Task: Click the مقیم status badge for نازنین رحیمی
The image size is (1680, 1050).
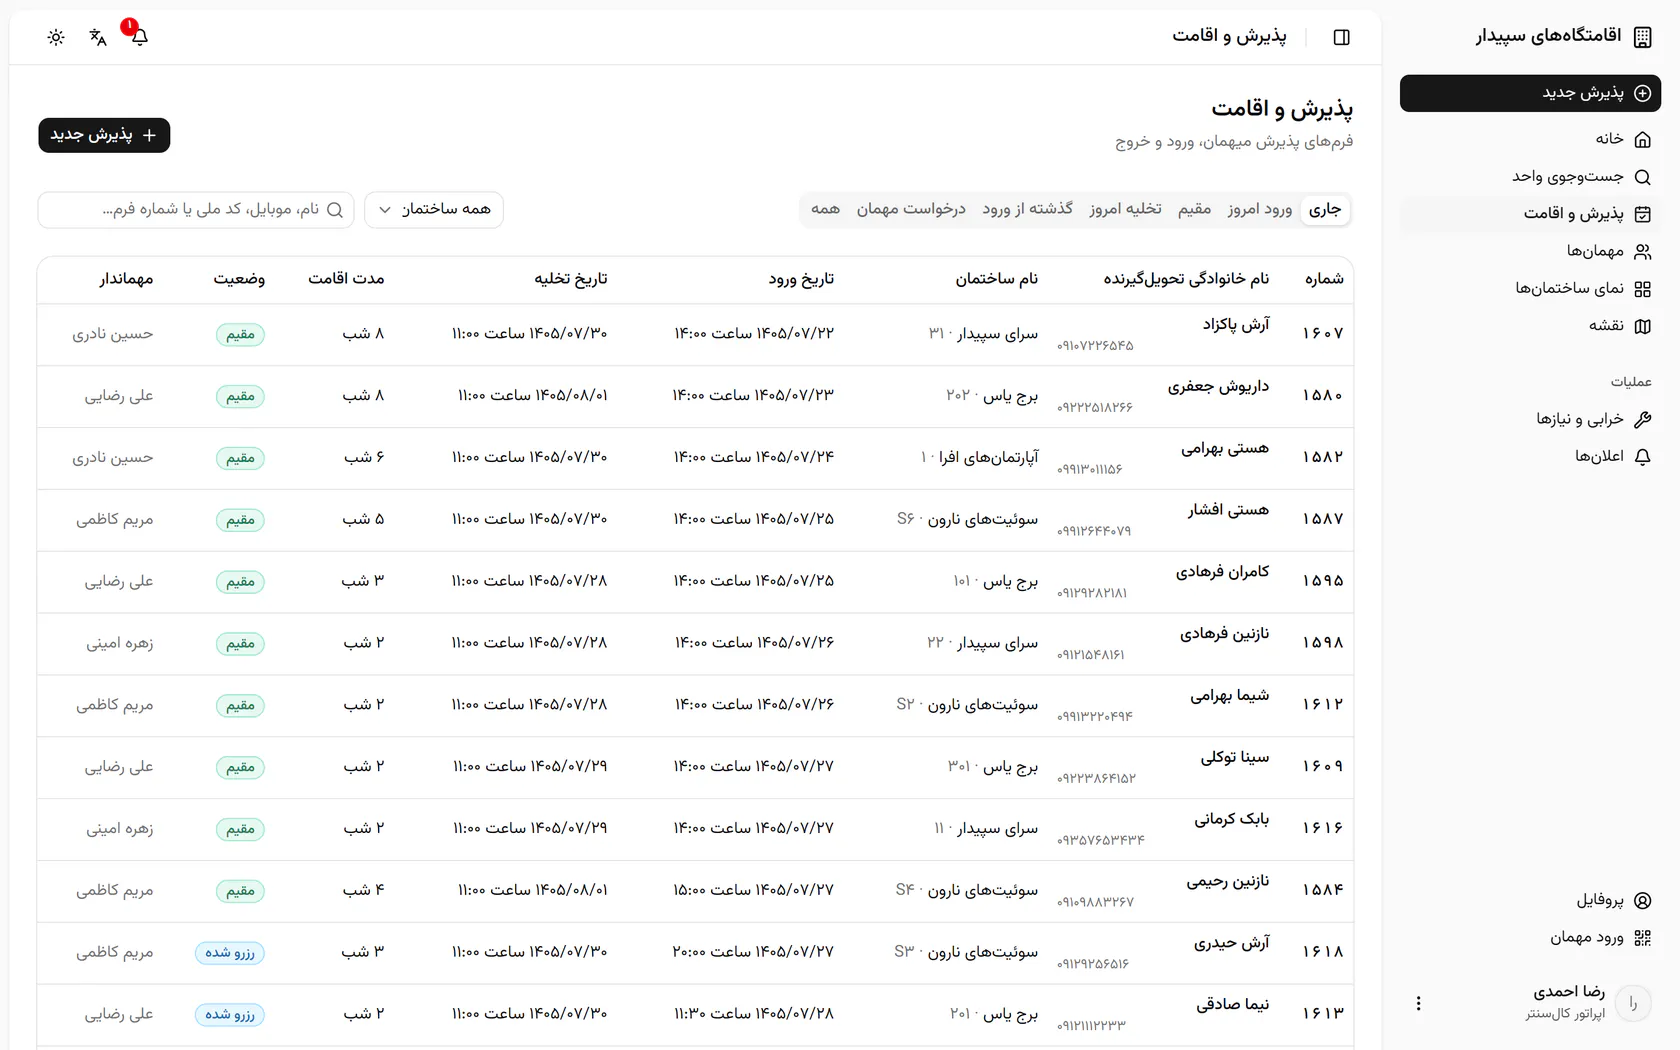Action: click(x=240, y=891)
